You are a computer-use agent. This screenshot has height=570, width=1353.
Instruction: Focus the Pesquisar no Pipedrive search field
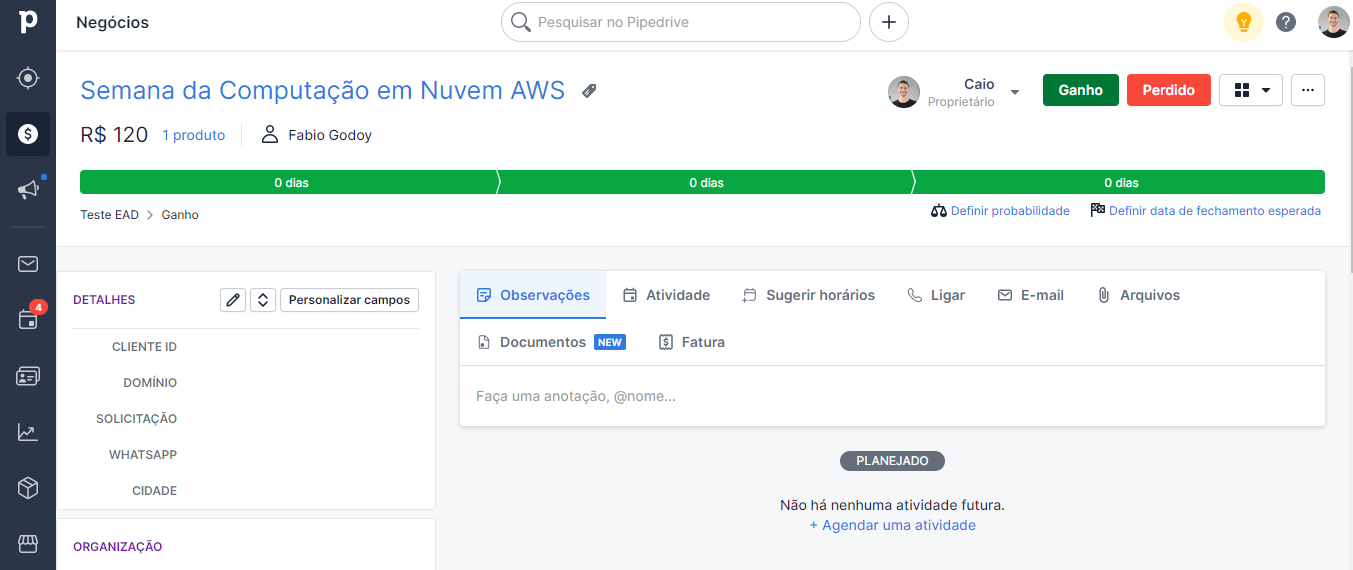681,22
